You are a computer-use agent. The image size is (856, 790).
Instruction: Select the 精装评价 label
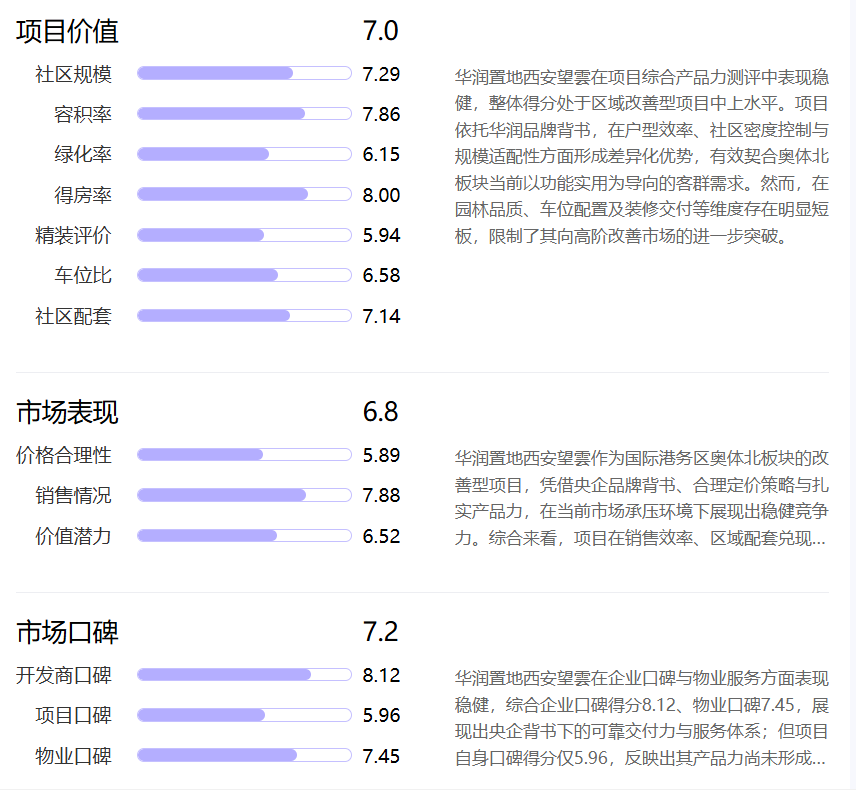[x=74, y=236]
